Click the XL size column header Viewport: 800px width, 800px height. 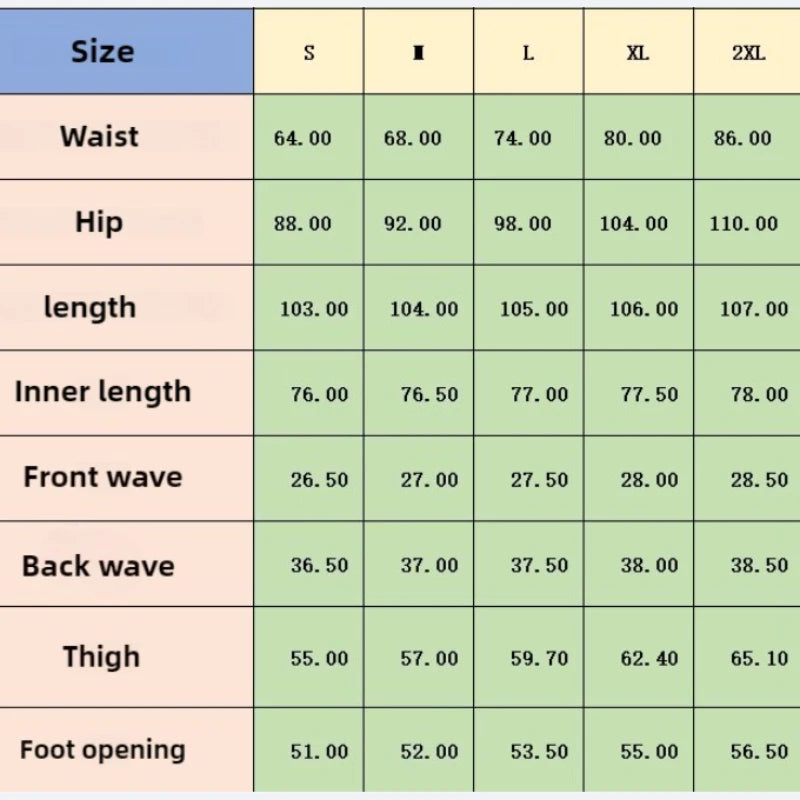[x=638, y=53]
